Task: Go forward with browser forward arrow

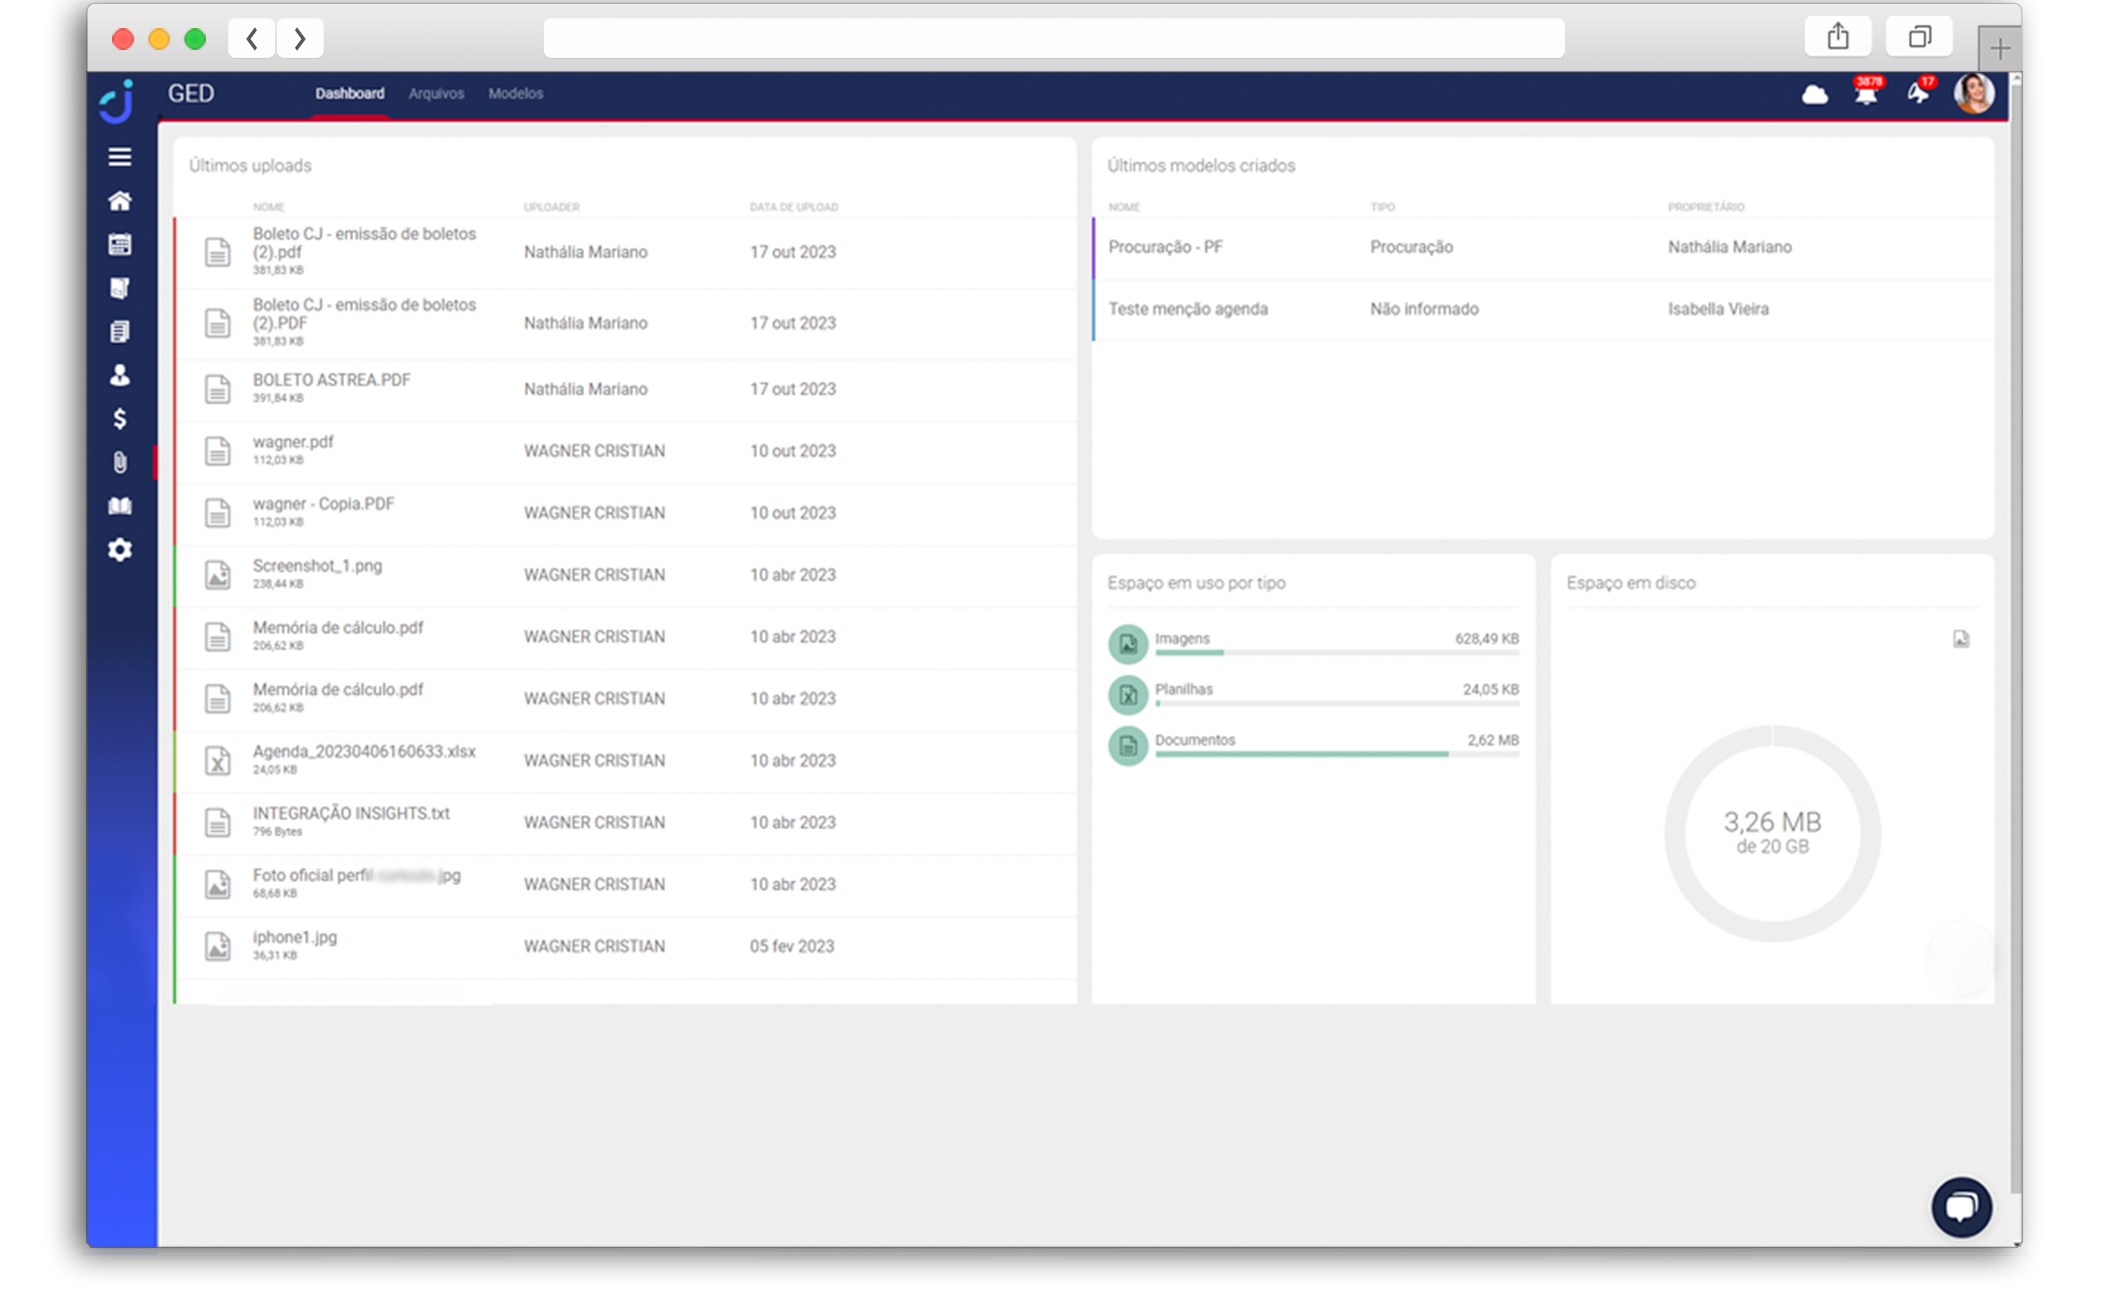Action: tap(299, 39)
